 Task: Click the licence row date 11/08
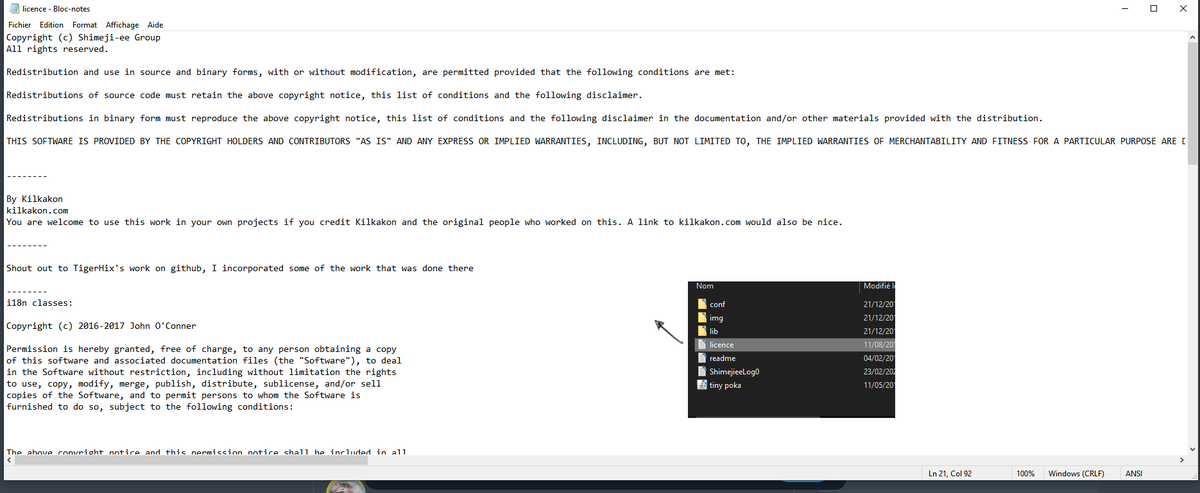click(877, 344)
